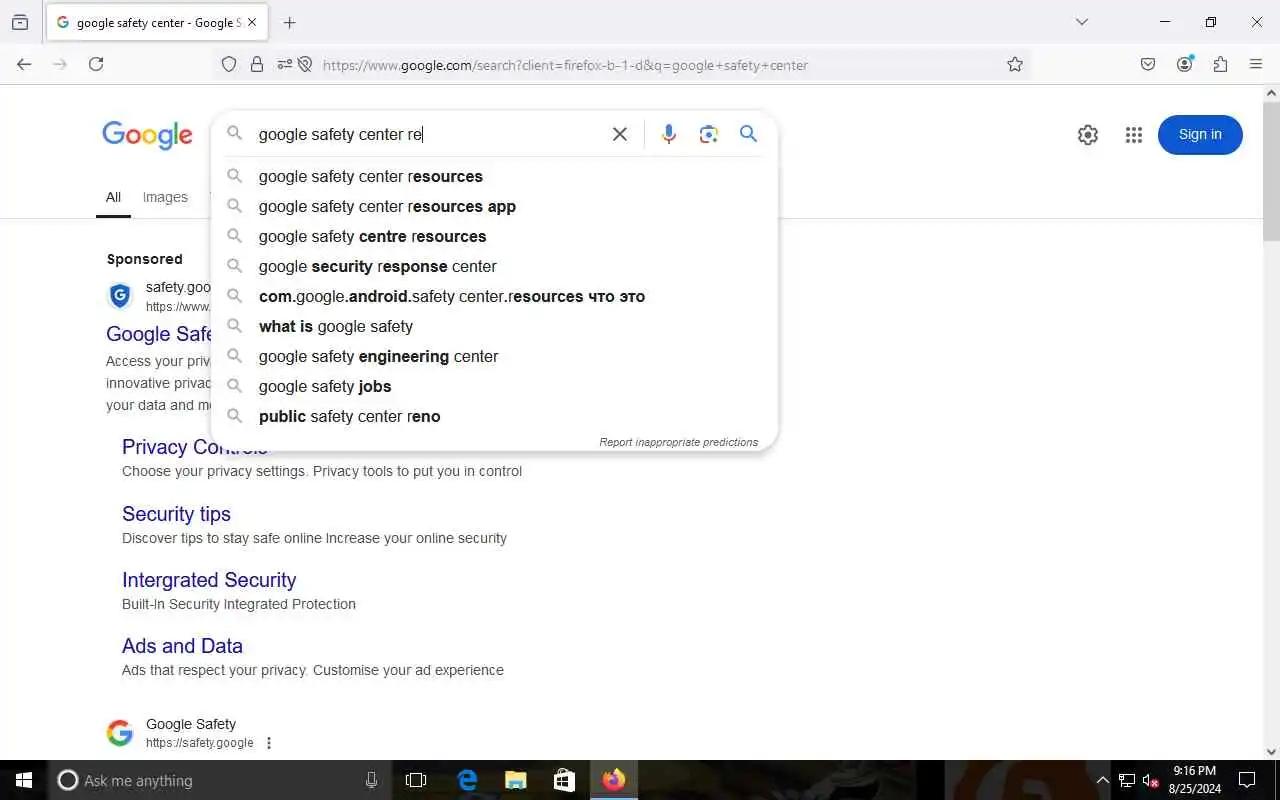Close the google safety center tab
The height and width of the screenshot is (800, 1280).
pos(252,22)
